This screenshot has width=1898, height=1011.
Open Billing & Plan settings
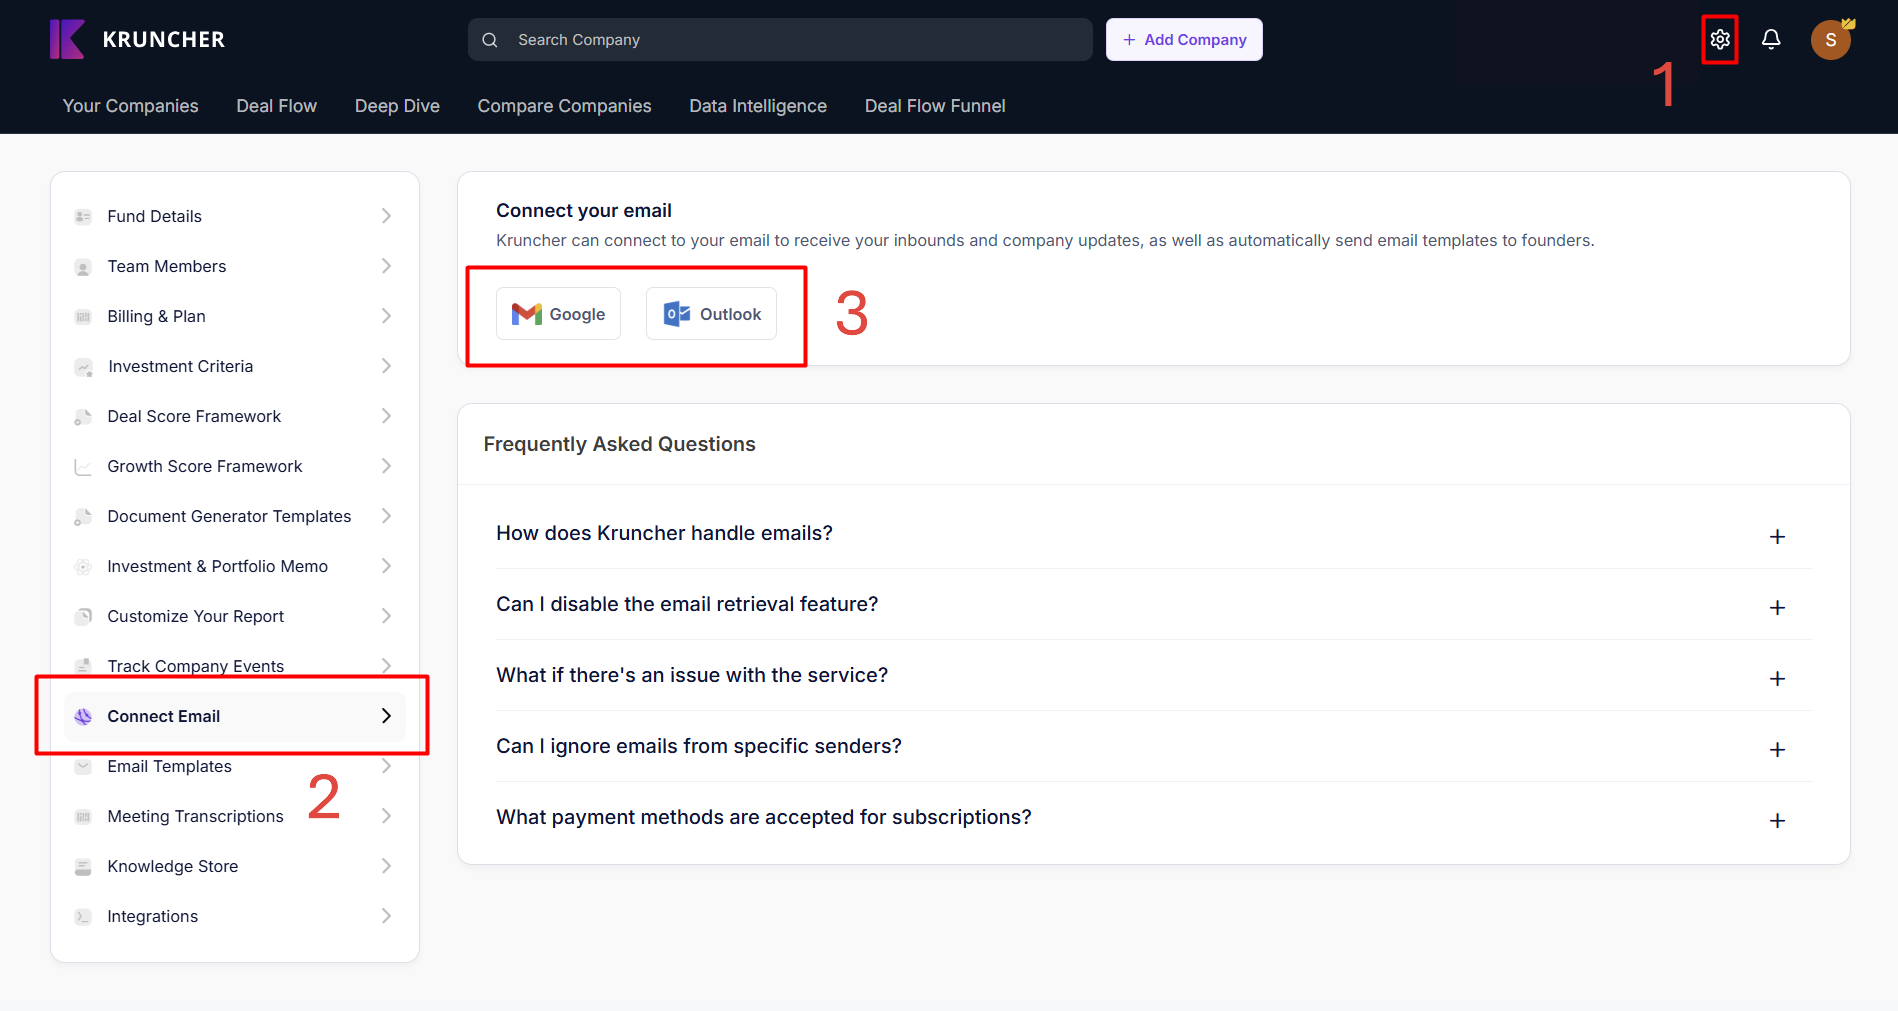coord(156,317)
